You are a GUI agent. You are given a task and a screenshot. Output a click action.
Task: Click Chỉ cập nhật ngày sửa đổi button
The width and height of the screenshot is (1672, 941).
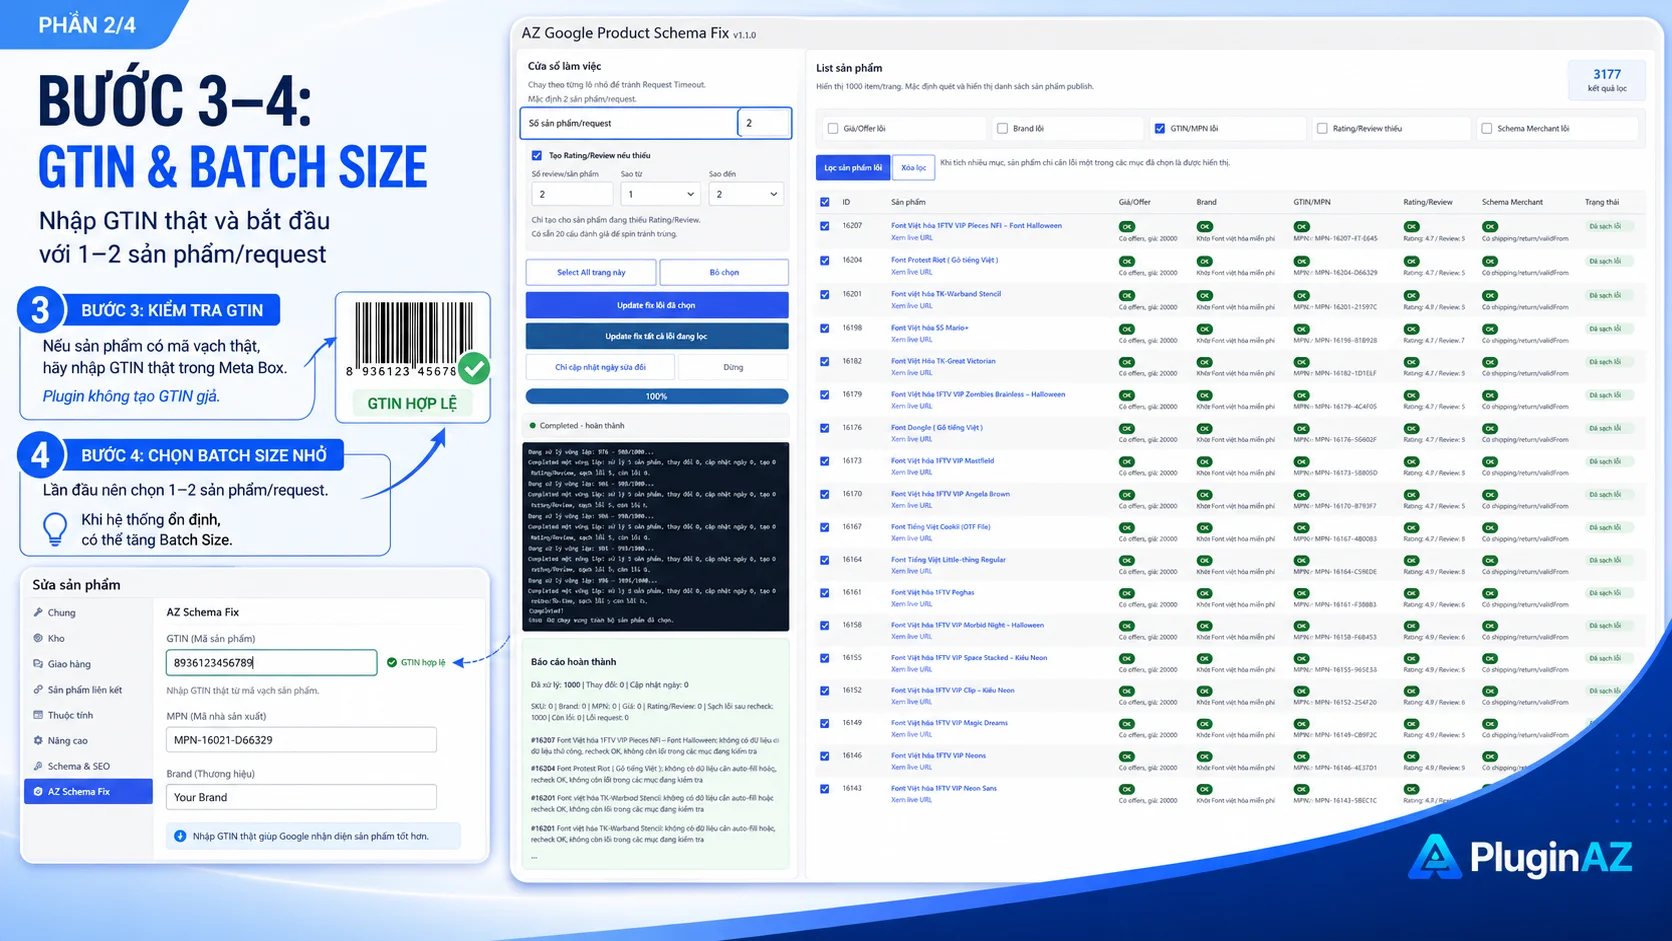tap(600, 367)
